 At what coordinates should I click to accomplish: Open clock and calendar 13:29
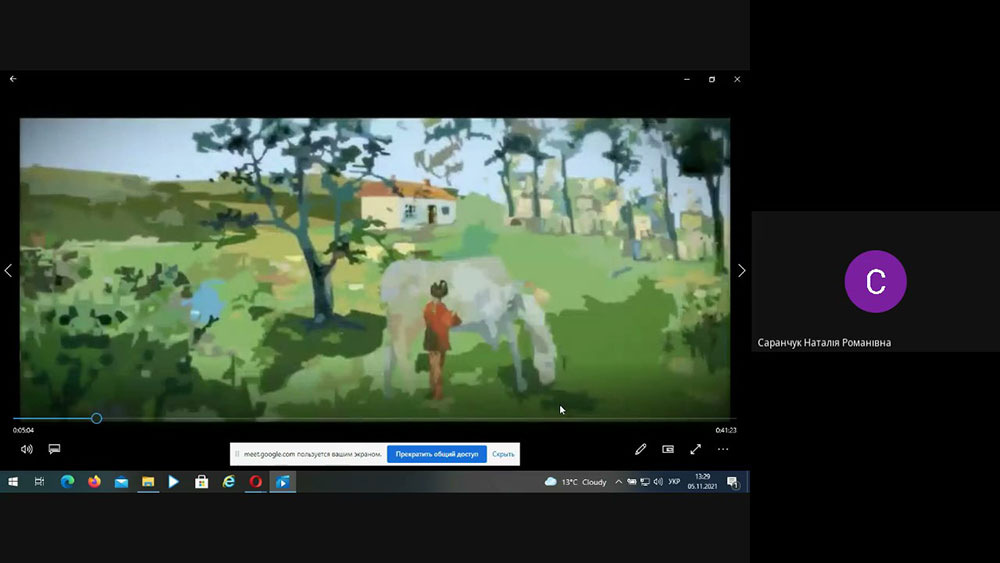[702, 481]
